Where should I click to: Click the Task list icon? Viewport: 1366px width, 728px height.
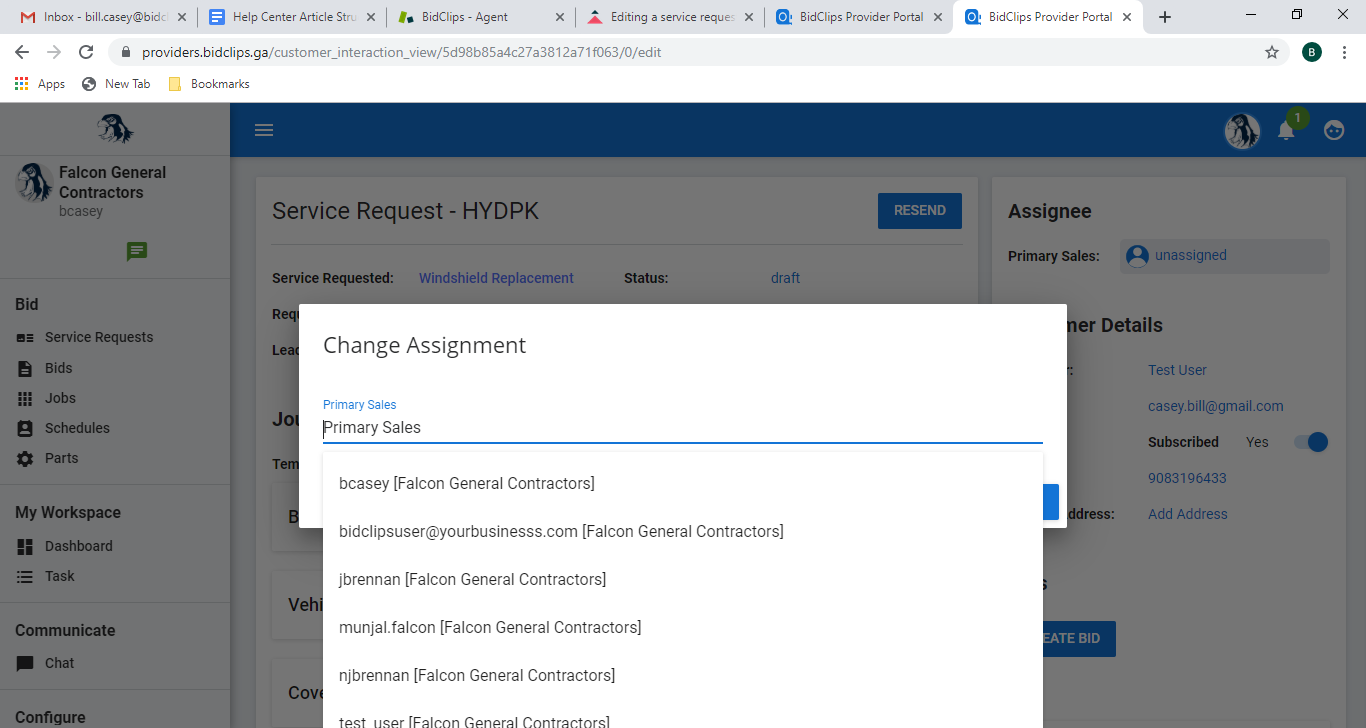25,576
